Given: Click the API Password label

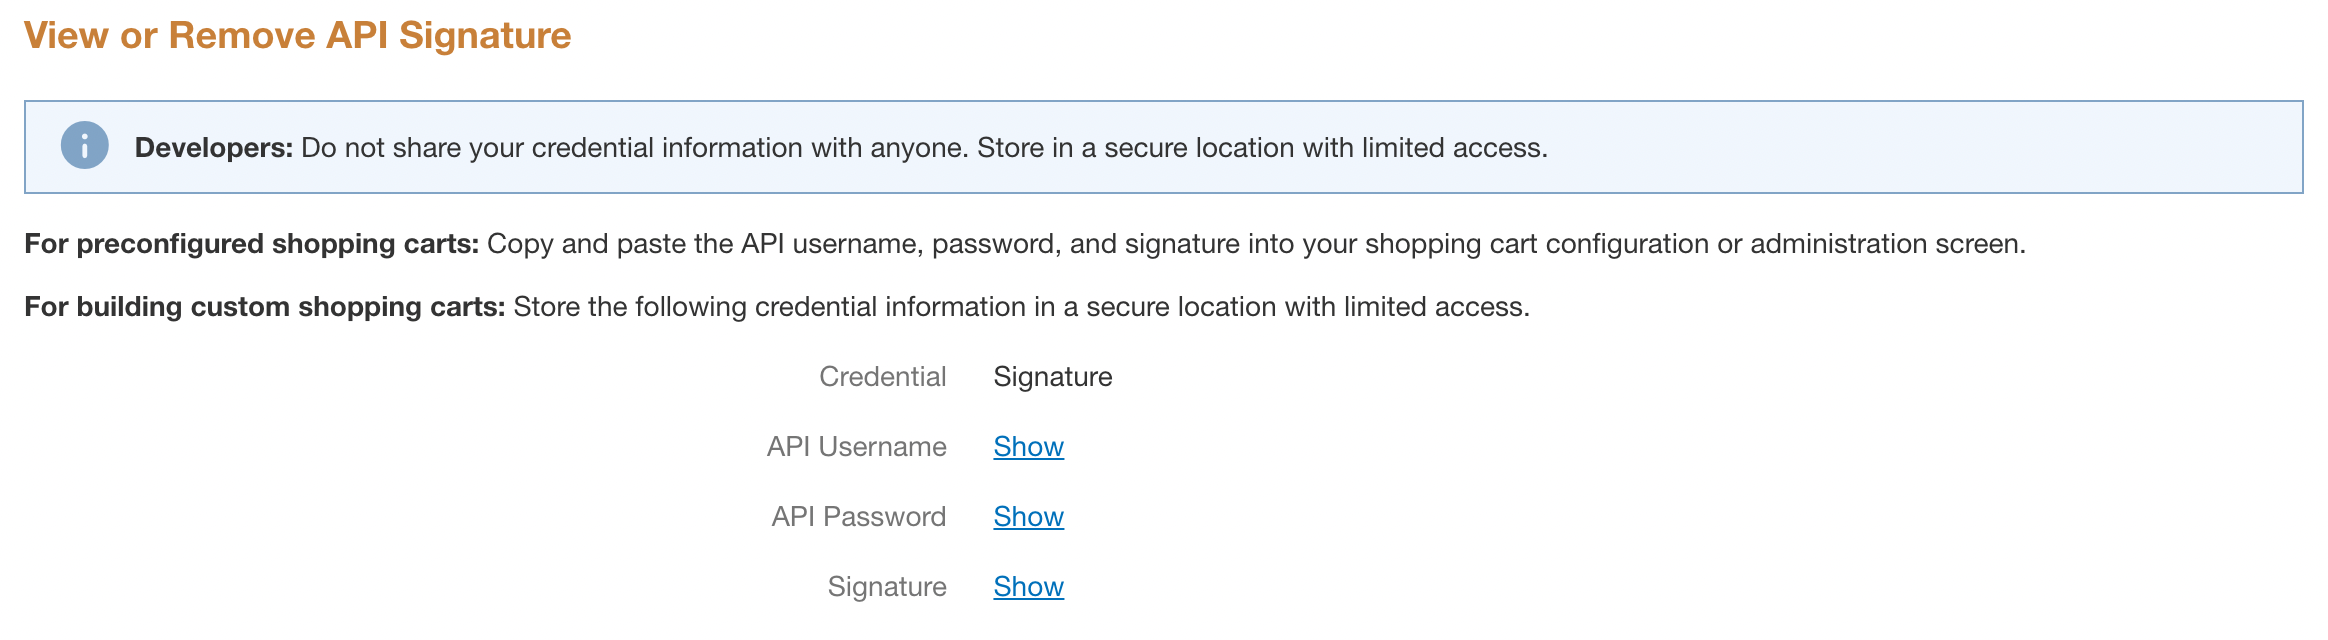Looking at the screenshot, I should coord(859,517).
